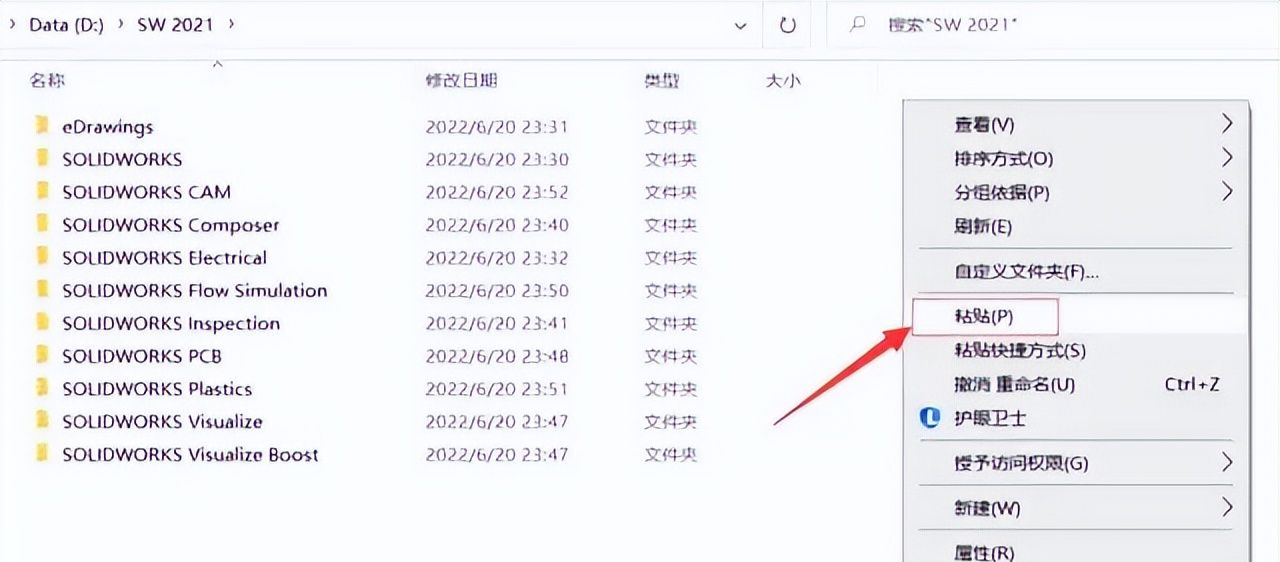Open the 新建(W) menu entry

tap(987, 508)
